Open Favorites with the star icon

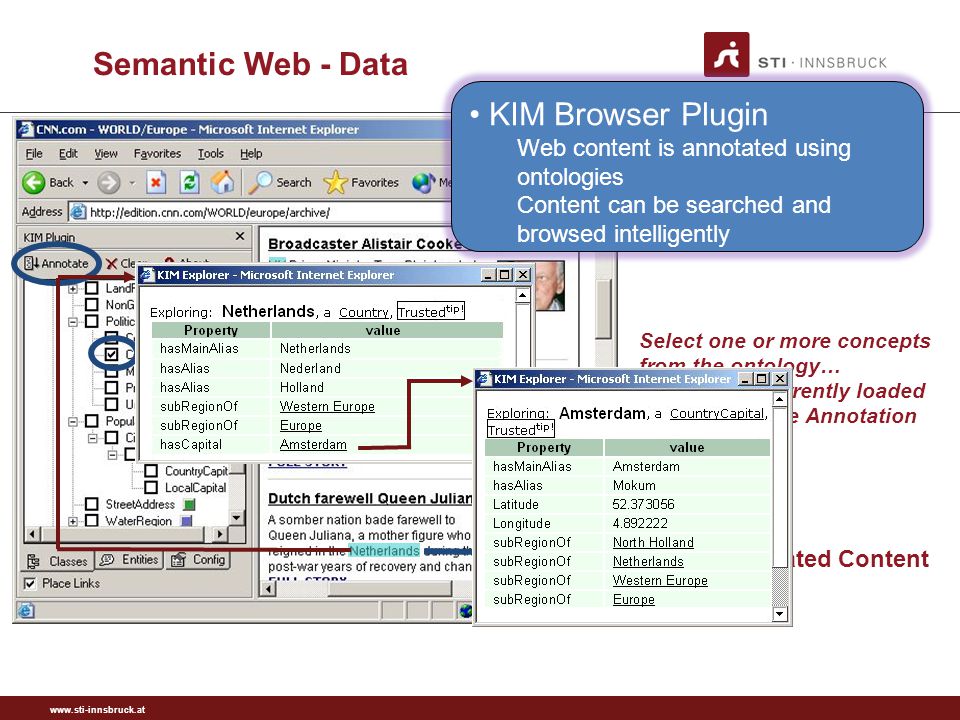(x=335, y=182)
